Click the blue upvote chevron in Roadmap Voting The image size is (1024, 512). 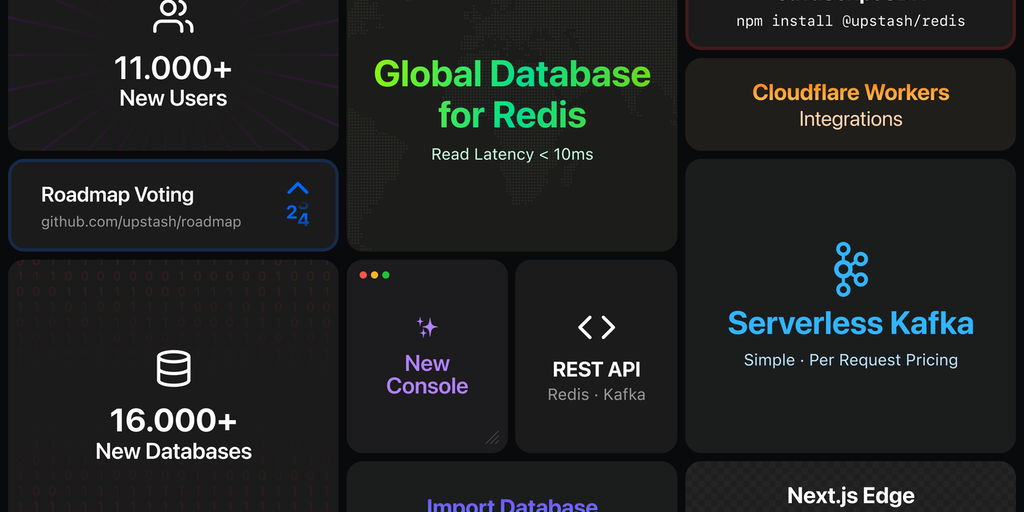point(298,188)
